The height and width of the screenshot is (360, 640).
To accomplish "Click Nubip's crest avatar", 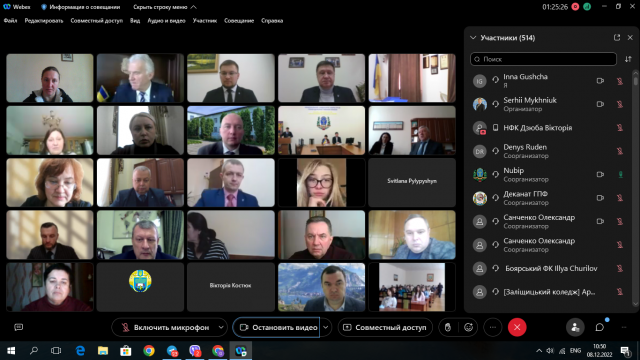I will pyautogui.click(x=480, y=175).
